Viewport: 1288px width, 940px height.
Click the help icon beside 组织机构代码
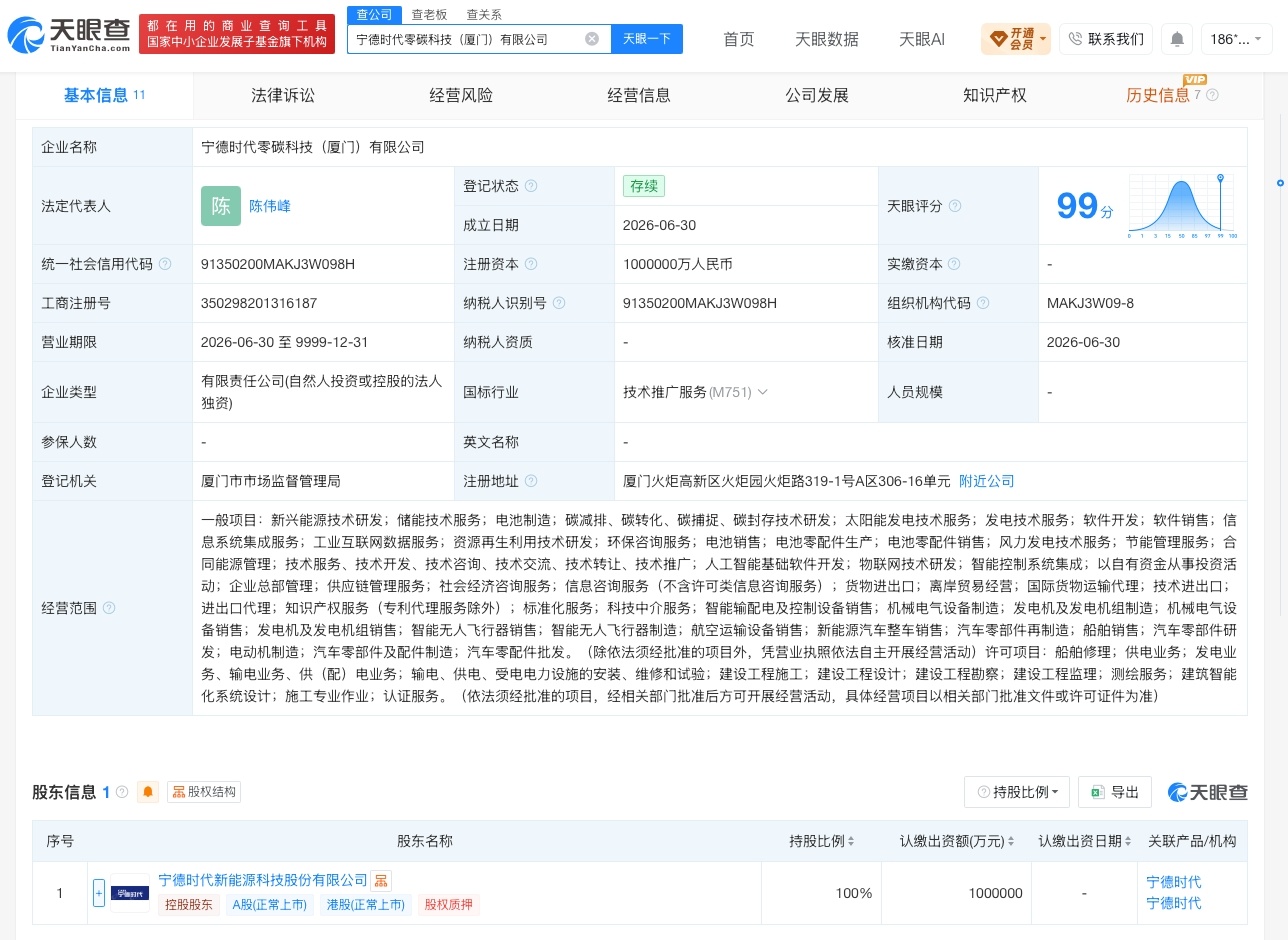(983, 303)
